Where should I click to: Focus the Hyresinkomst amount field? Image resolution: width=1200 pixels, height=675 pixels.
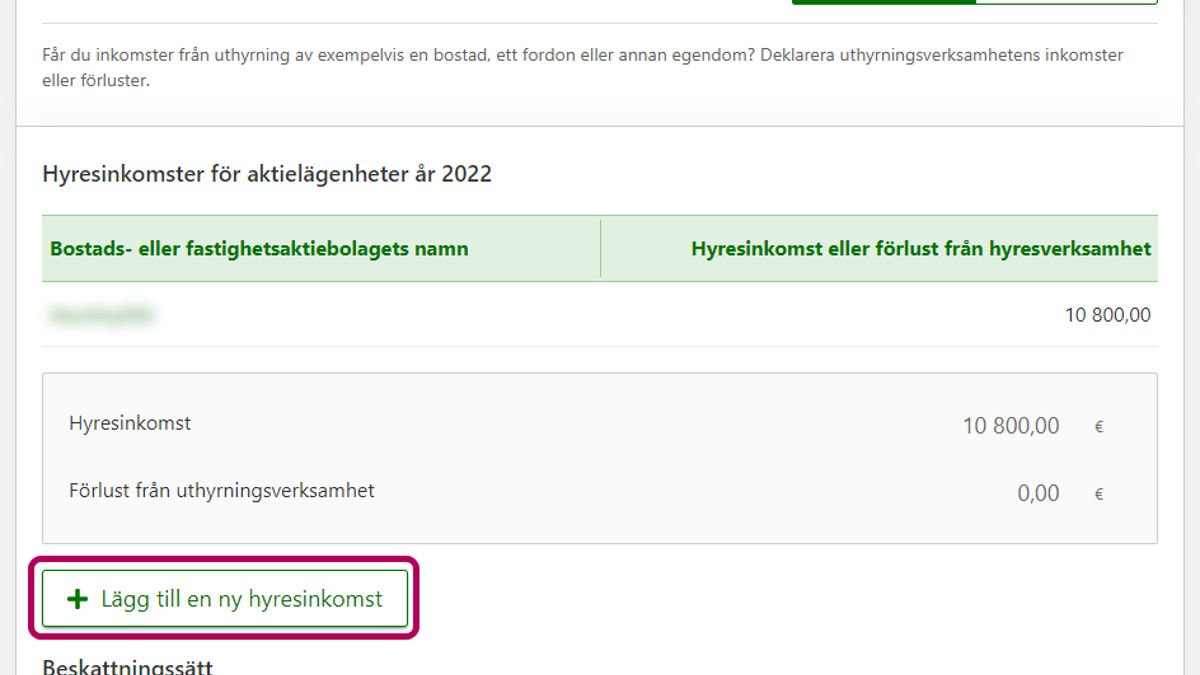click(1010, 426)
